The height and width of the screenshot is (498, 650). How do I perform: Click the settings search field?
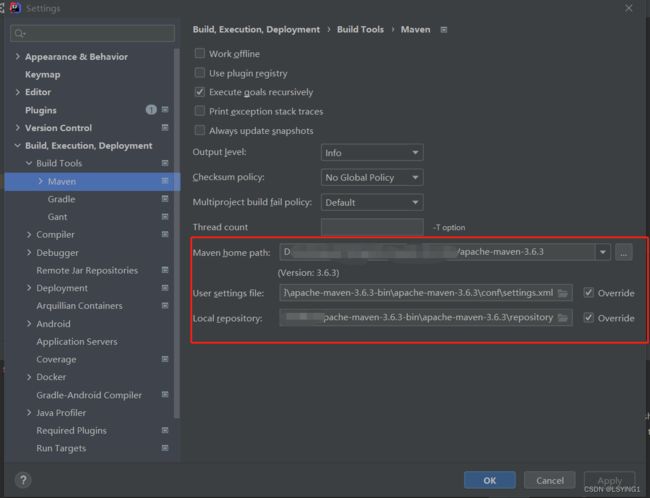[x=92, y=33]
